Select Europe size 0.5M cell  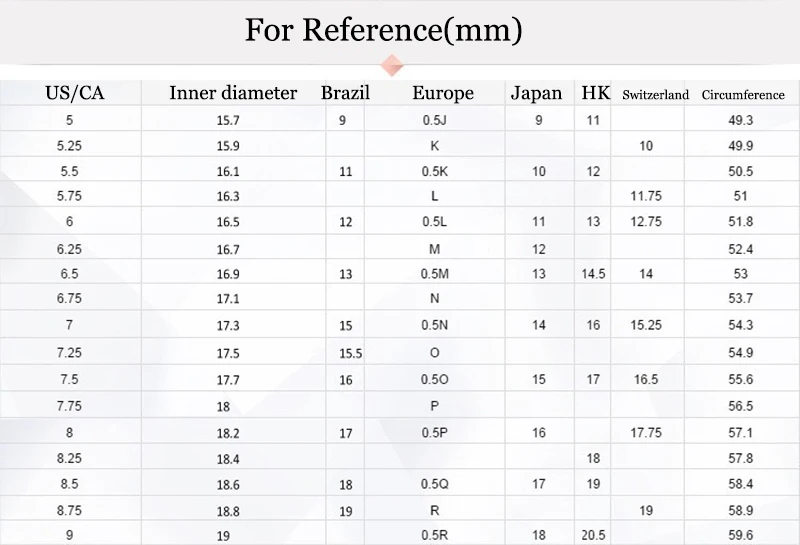coord(435,274)
